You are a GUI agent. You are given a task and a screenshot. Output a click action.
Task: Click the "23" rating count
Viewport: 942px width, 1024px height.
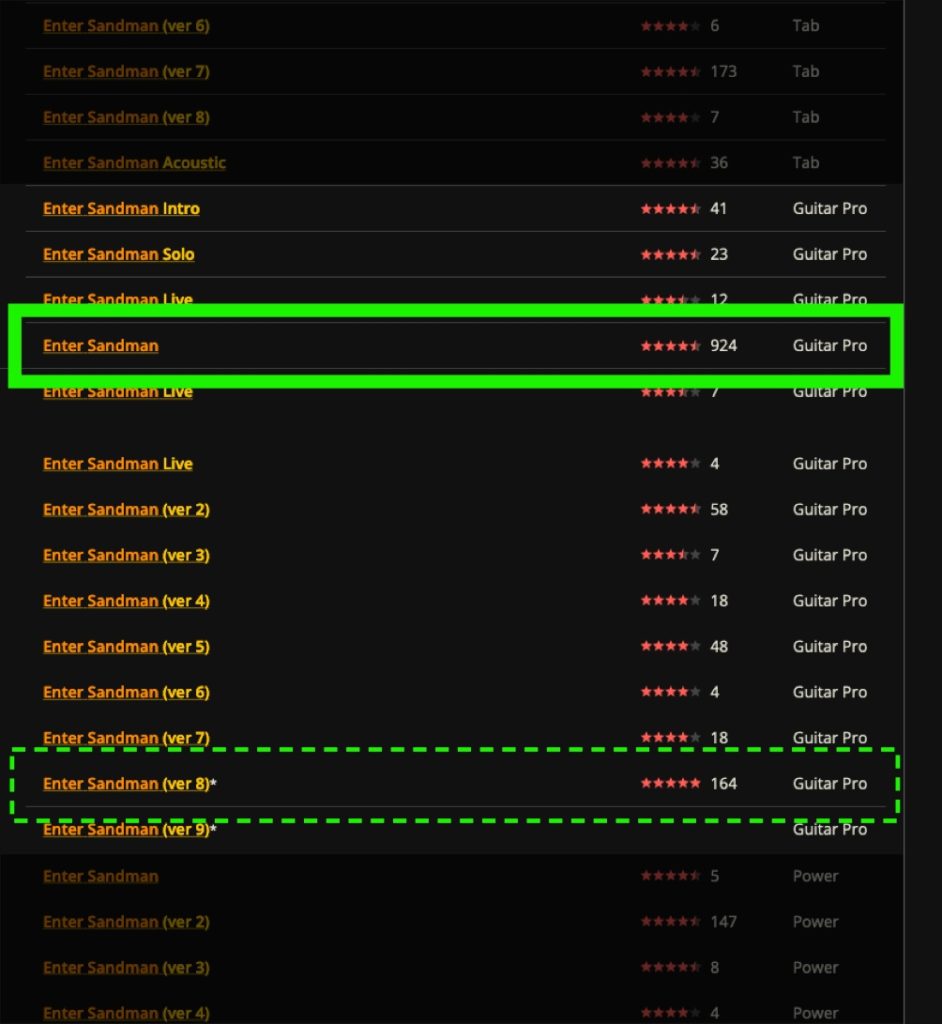(x=719, y=254)
